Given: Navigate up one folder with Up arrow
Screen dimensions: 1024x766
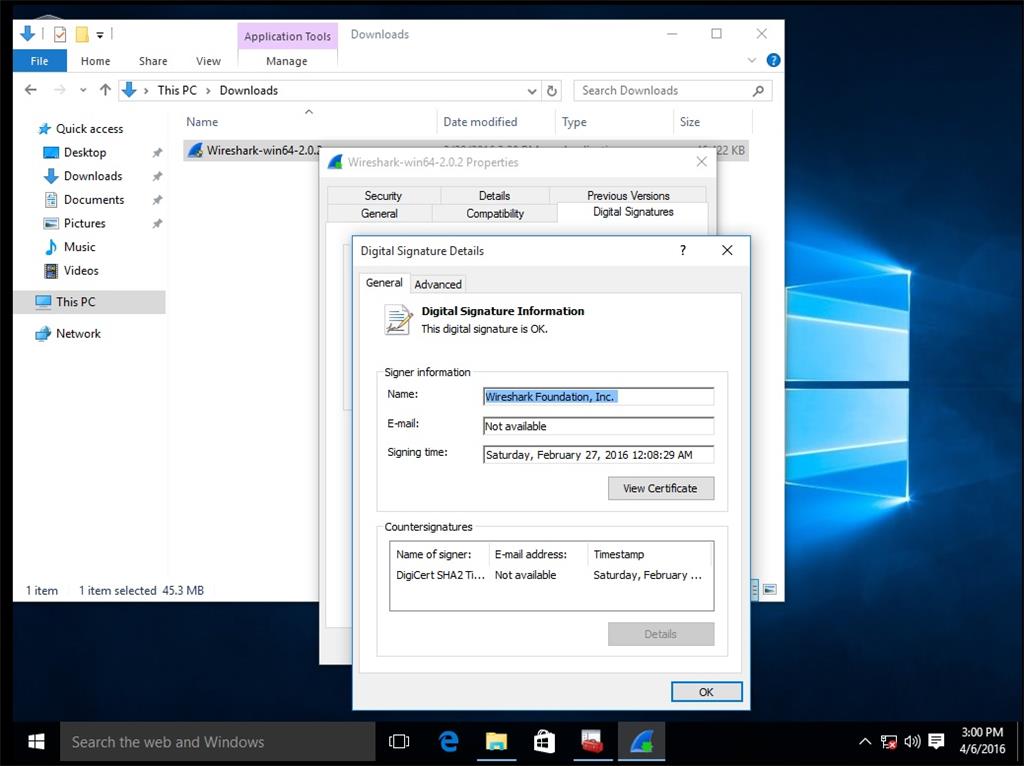Looking at the screenshot, I should (x=105, y=90).
